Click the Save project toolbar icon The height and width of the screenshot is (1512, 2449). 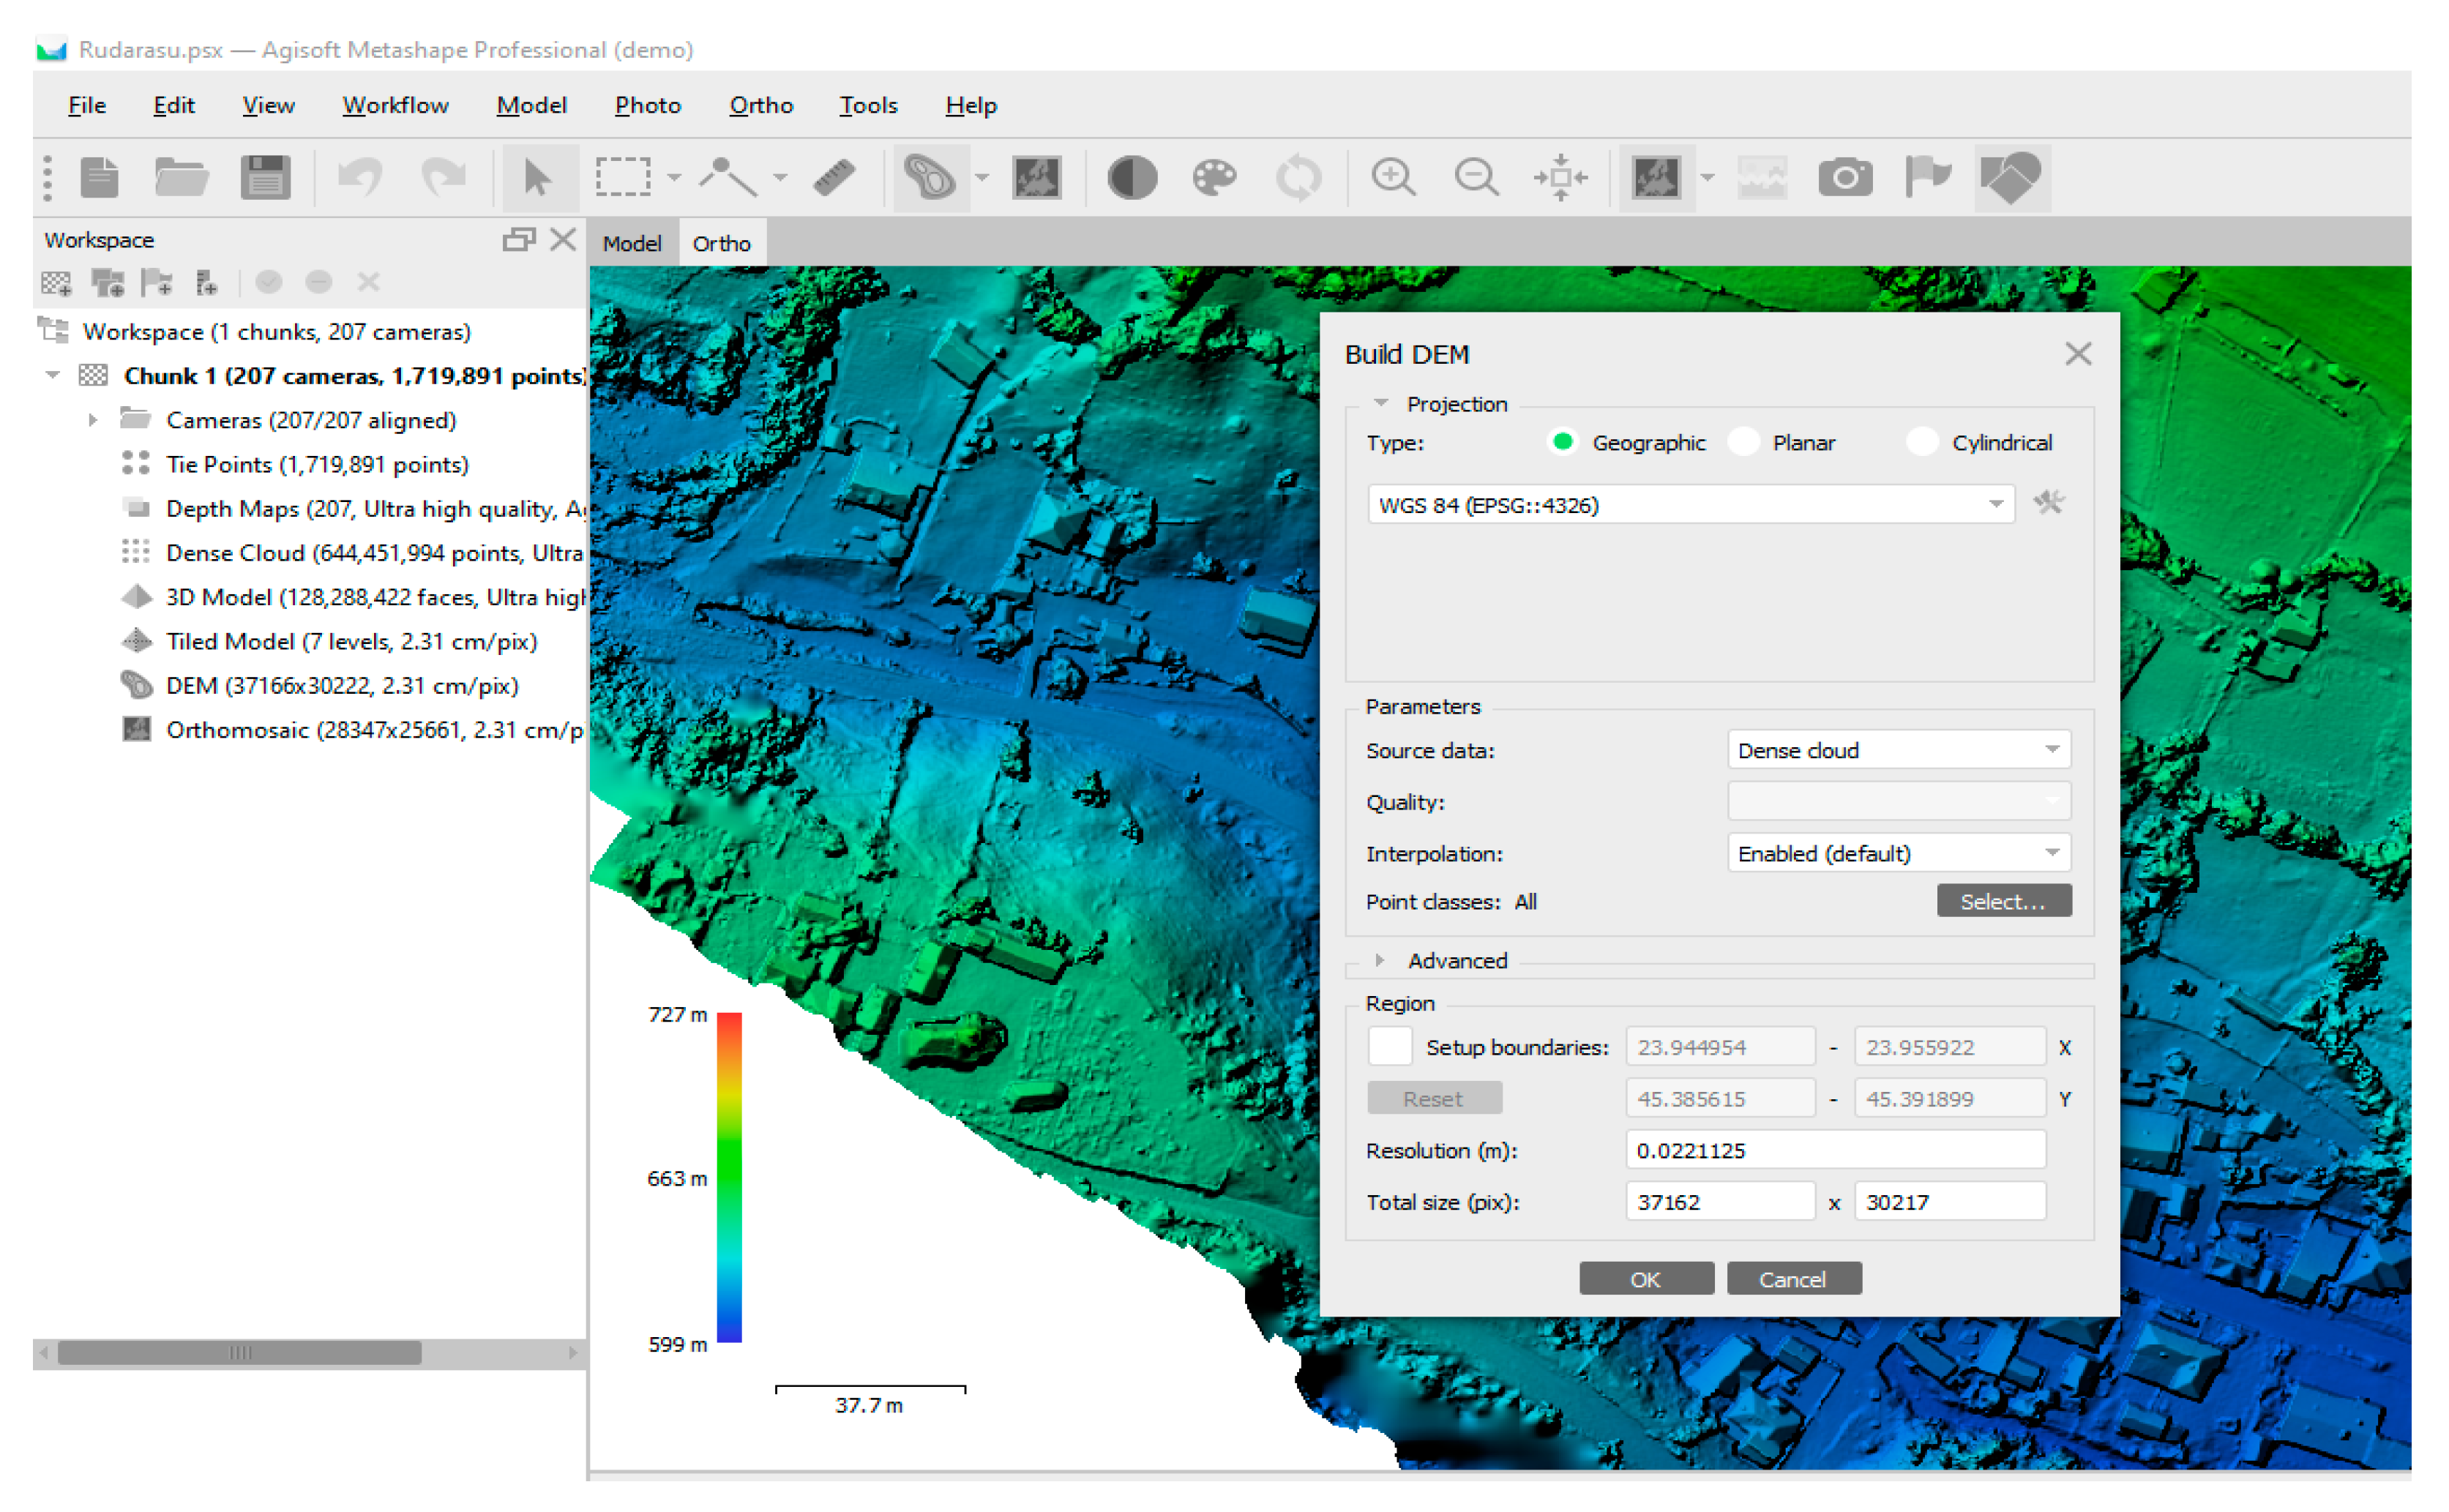click(265, 178)
